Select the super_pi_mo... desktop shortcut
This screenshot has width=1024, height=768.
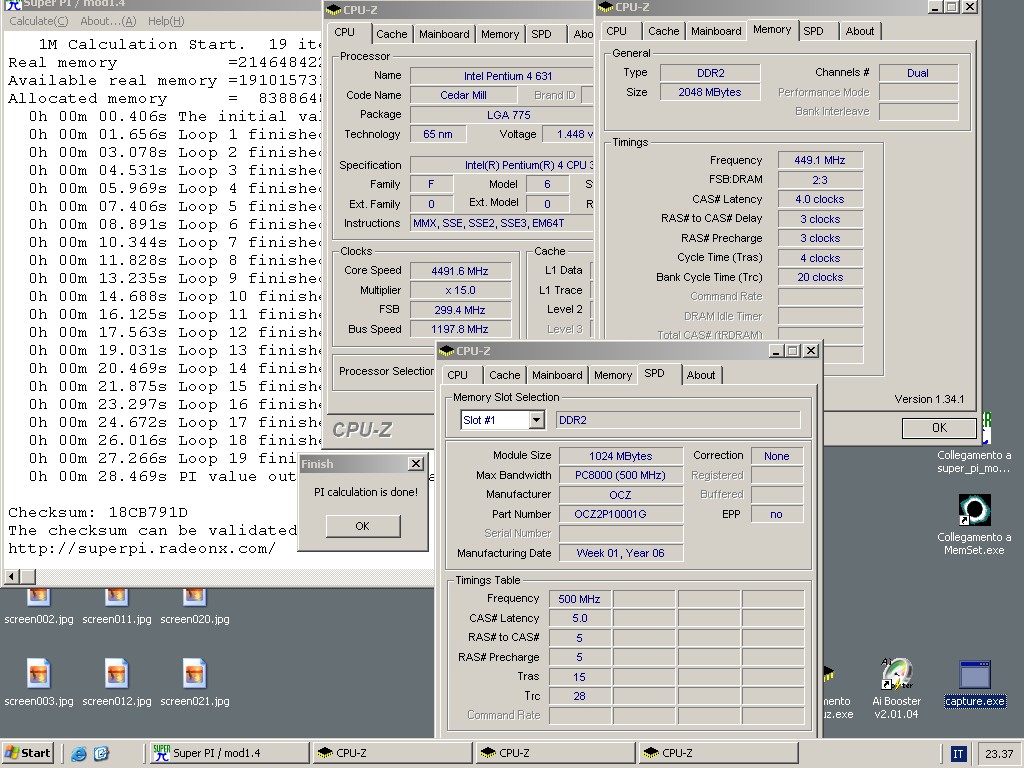(x=974, y=461)
